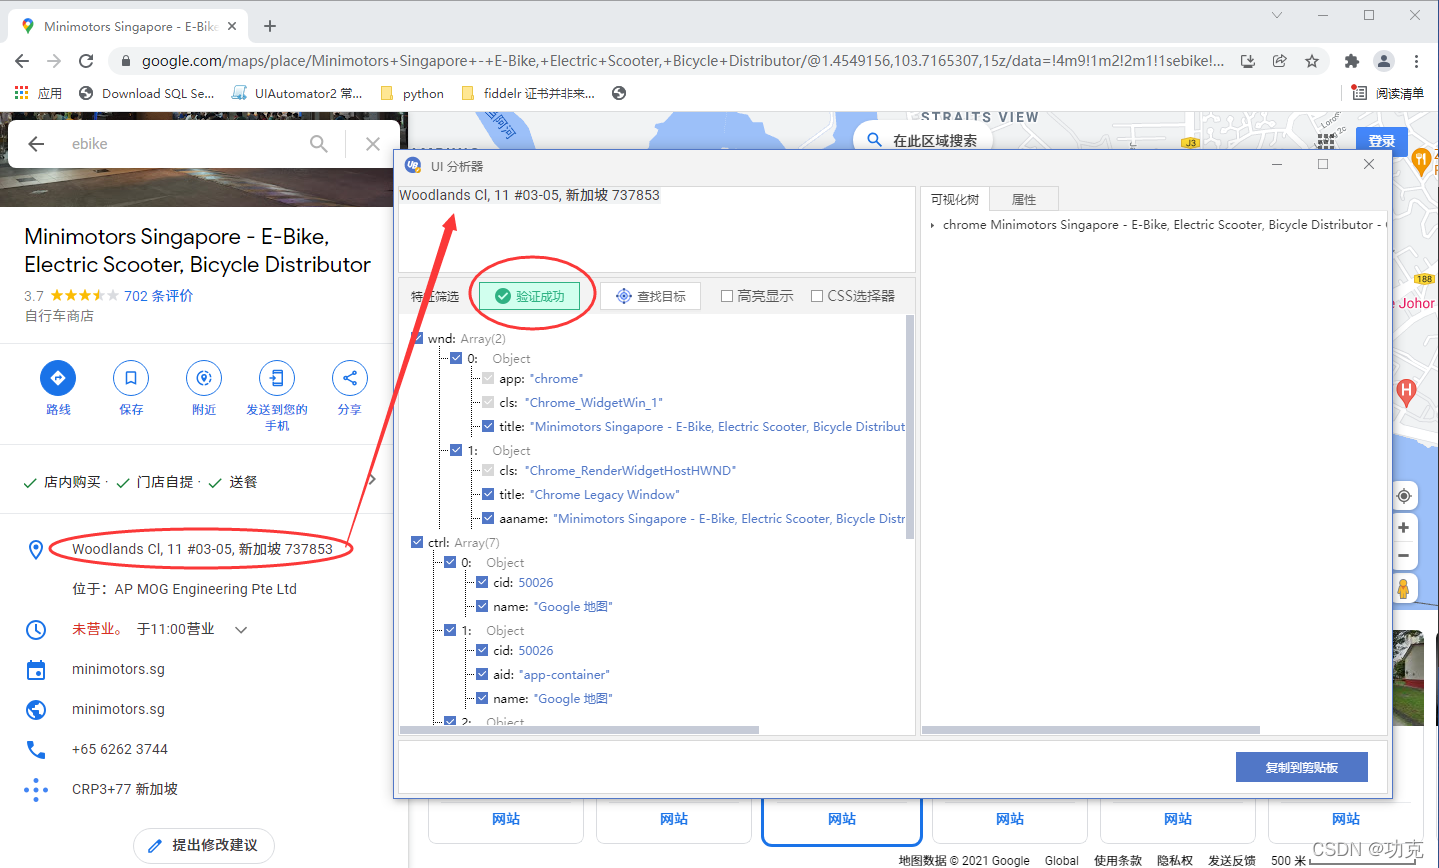
Task: Click the install app icon in address bar
Action: click(x=1248, y=61)
